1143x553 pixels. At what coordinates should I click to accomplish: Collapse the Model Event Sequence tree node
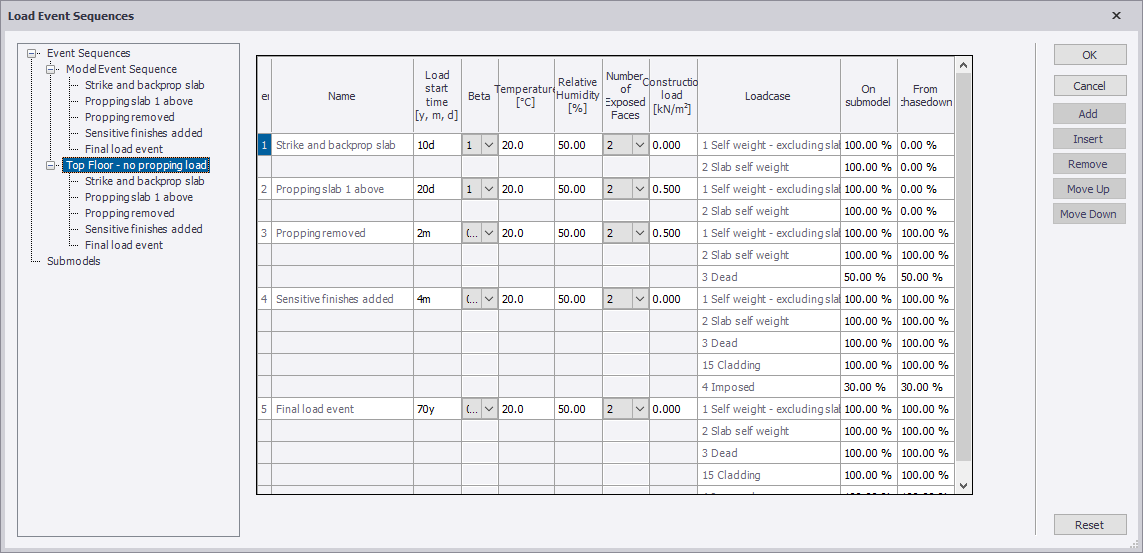tap(52, 69)
